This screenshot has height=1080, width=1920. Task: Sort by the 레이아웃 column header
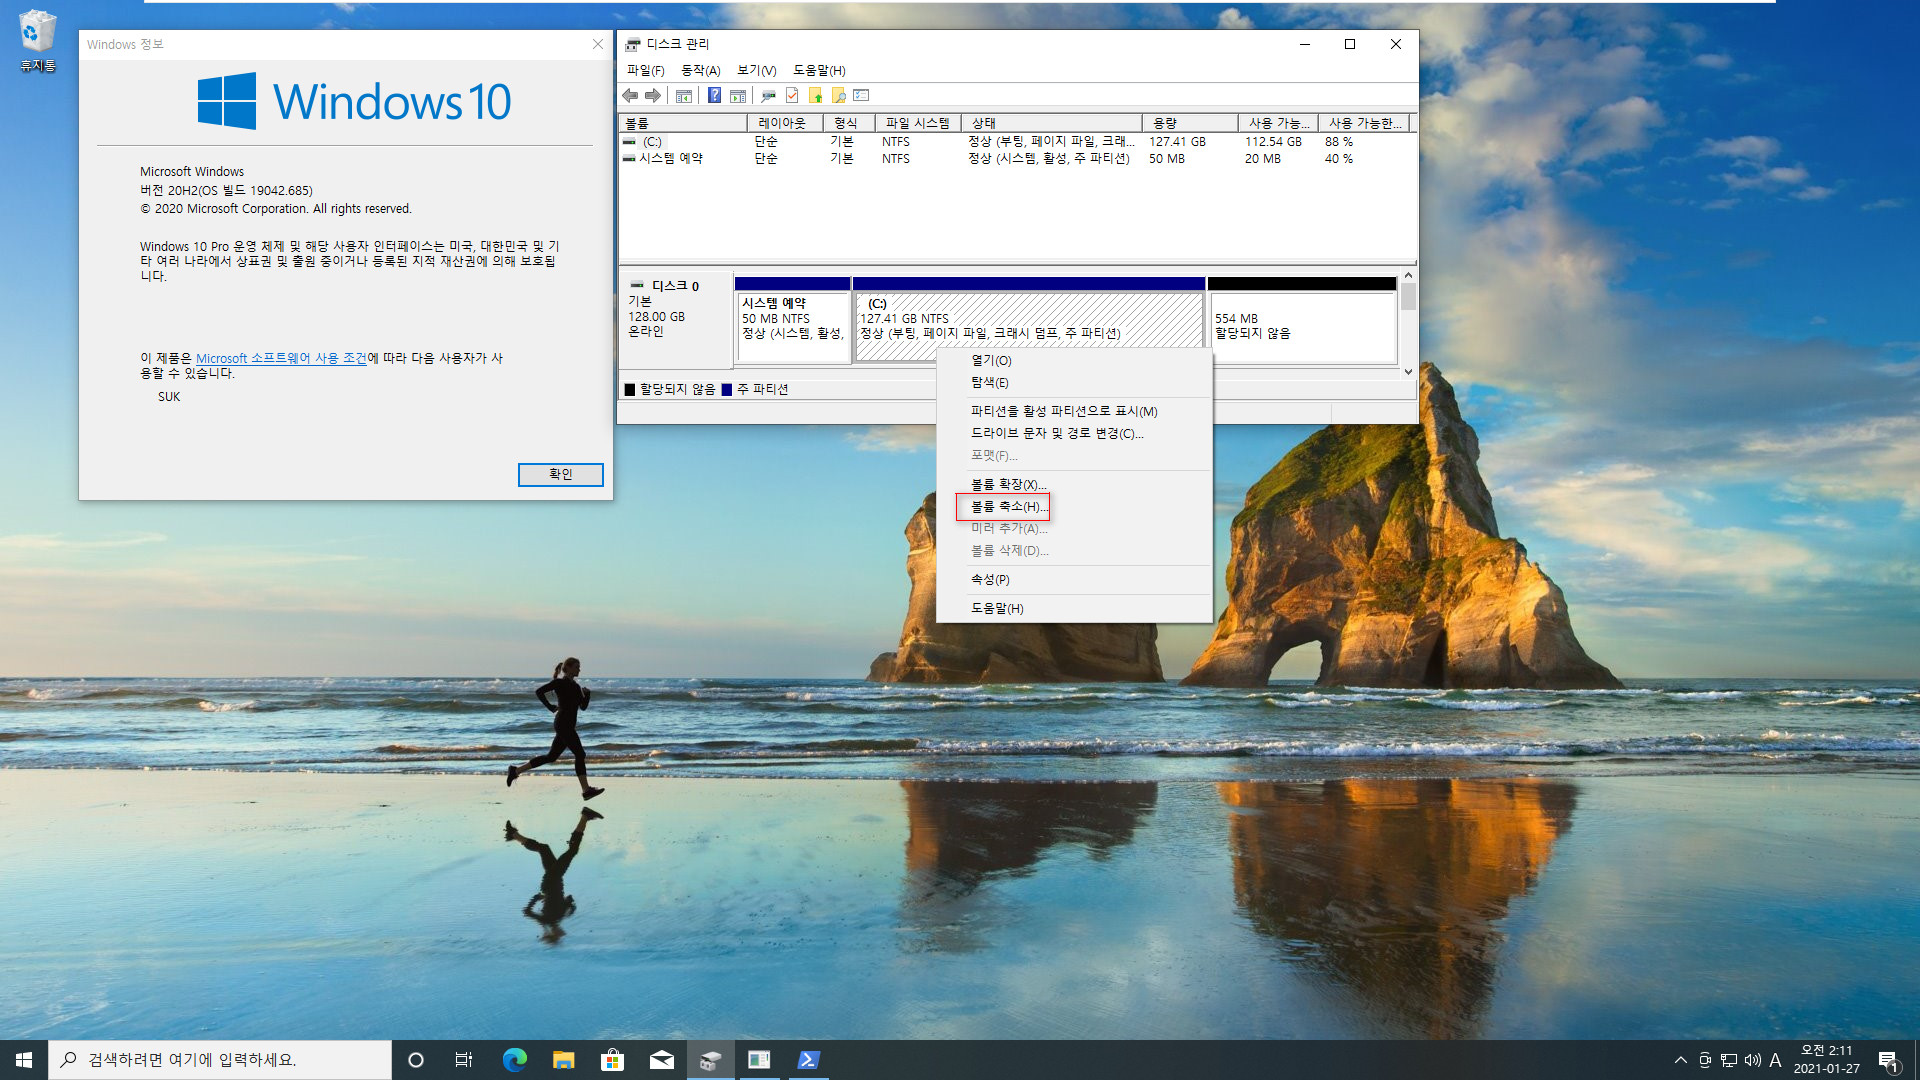(x=785, y=123)
